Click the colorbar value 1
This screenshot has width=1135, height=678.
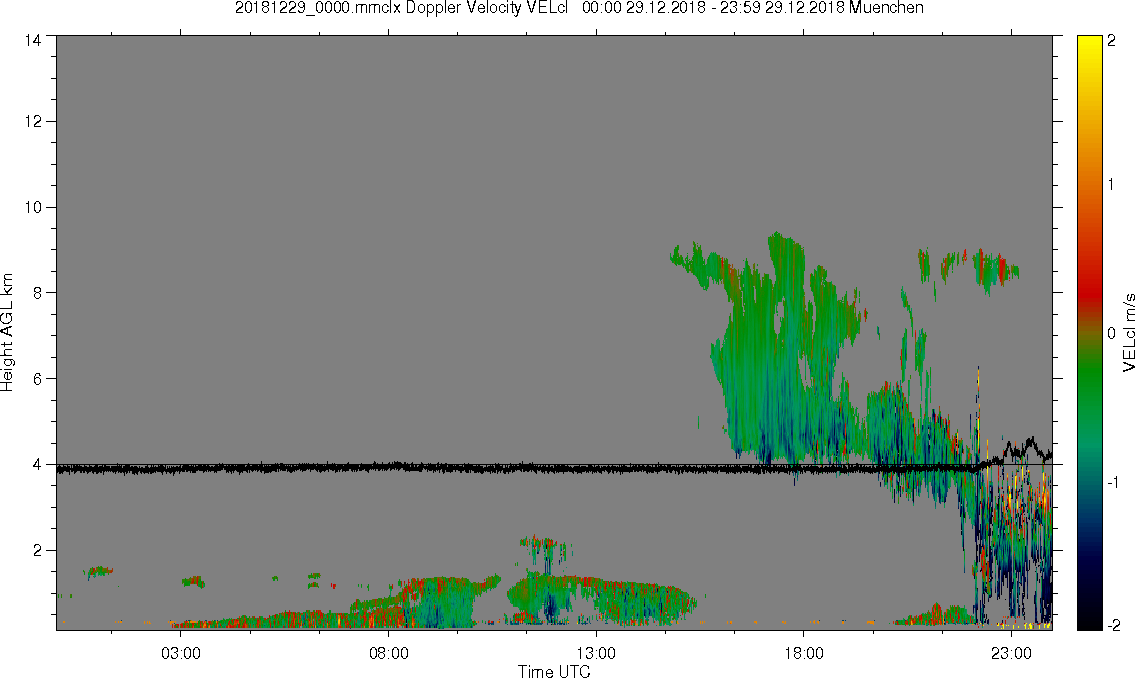tap(1111, 185)
